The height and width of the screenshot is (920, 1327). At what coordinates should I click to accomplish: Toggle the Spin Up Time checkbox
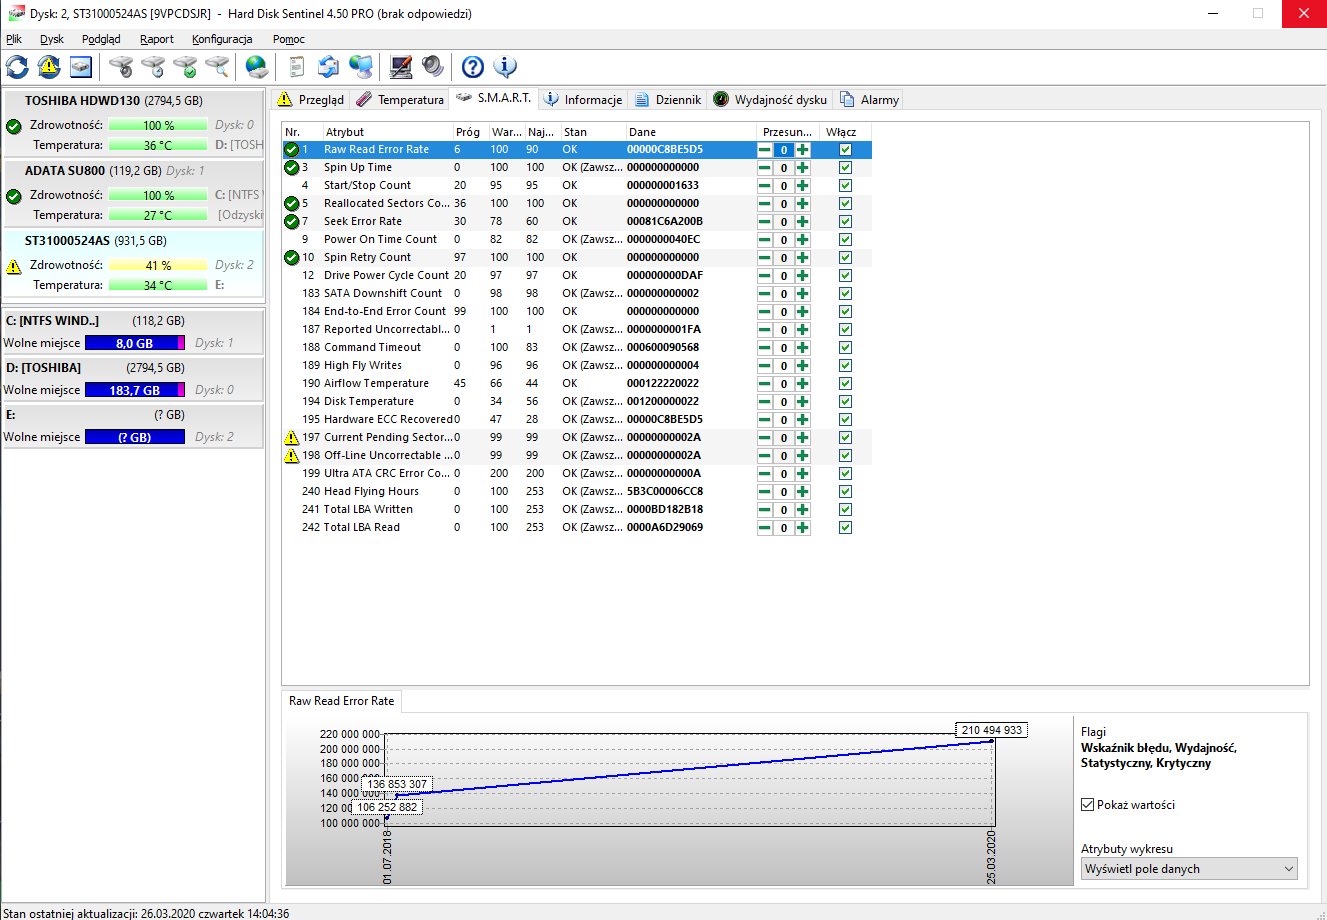[845, 168]
